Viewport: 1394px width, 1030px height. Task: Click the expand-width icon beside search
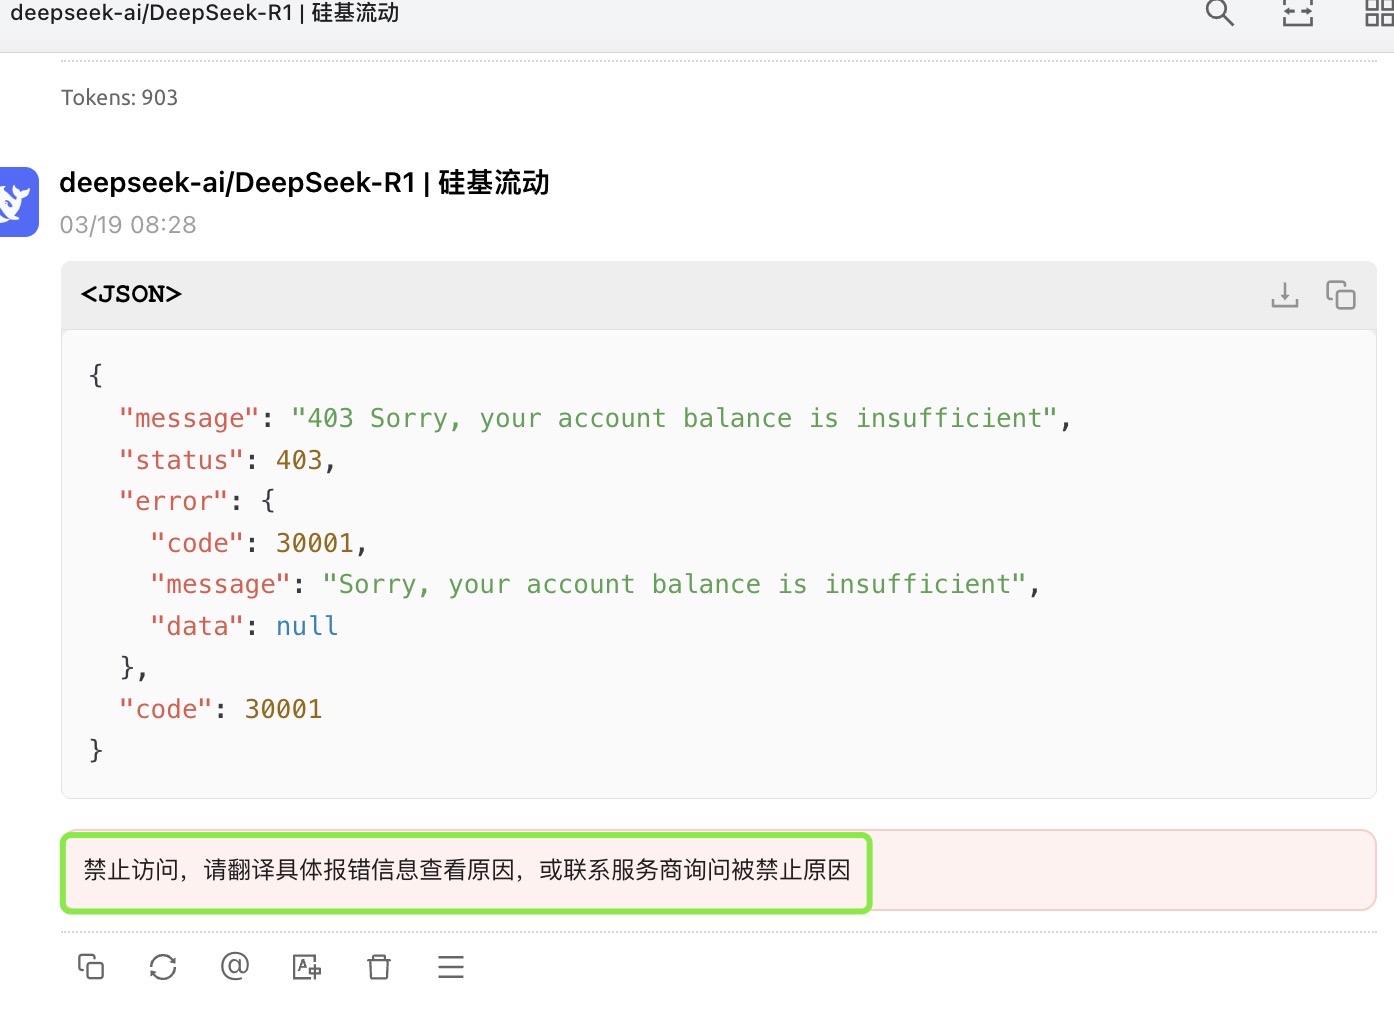click(1298, 12)
